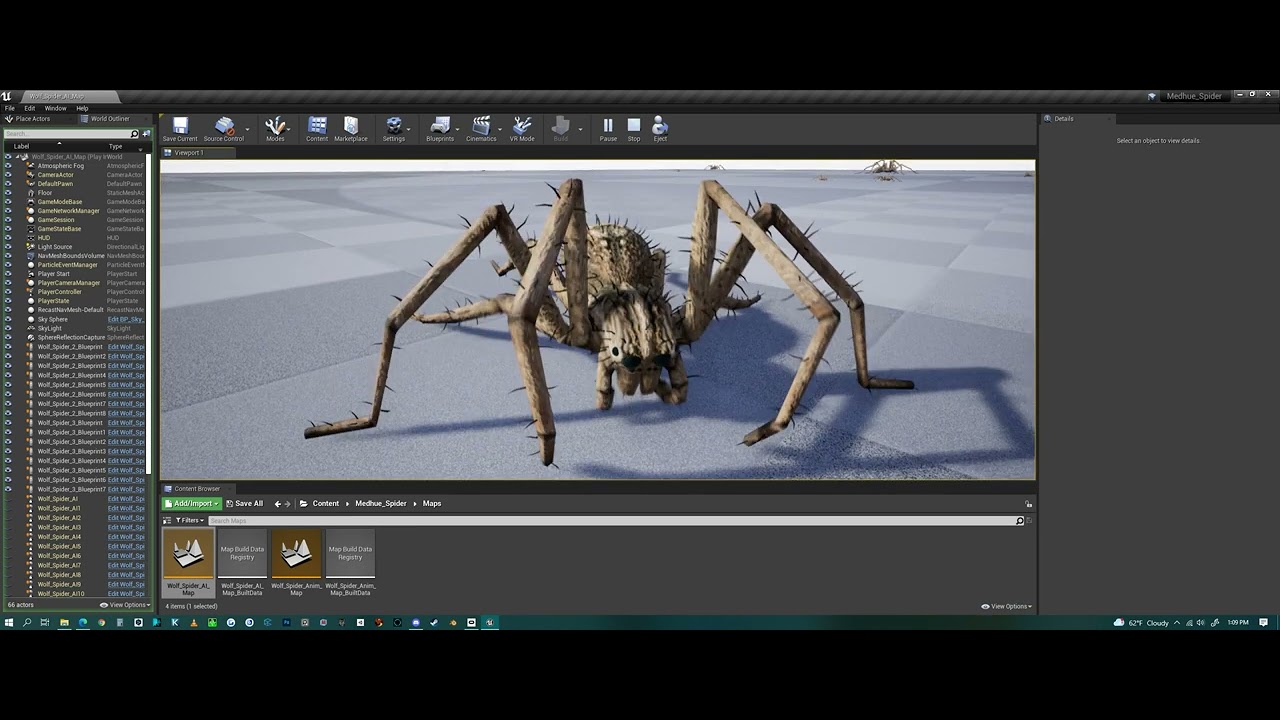Image resolution: width=1280 pixels, height=720 pixels.
Task: Pause the play-in-editor simulation
Action: (x=608, y=129)
